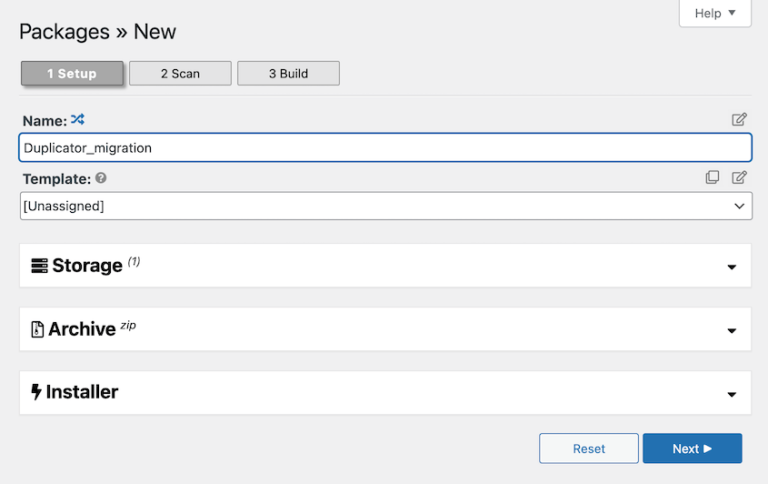
Task: Open the Help dropdown menu
Action: coord(714,14)
